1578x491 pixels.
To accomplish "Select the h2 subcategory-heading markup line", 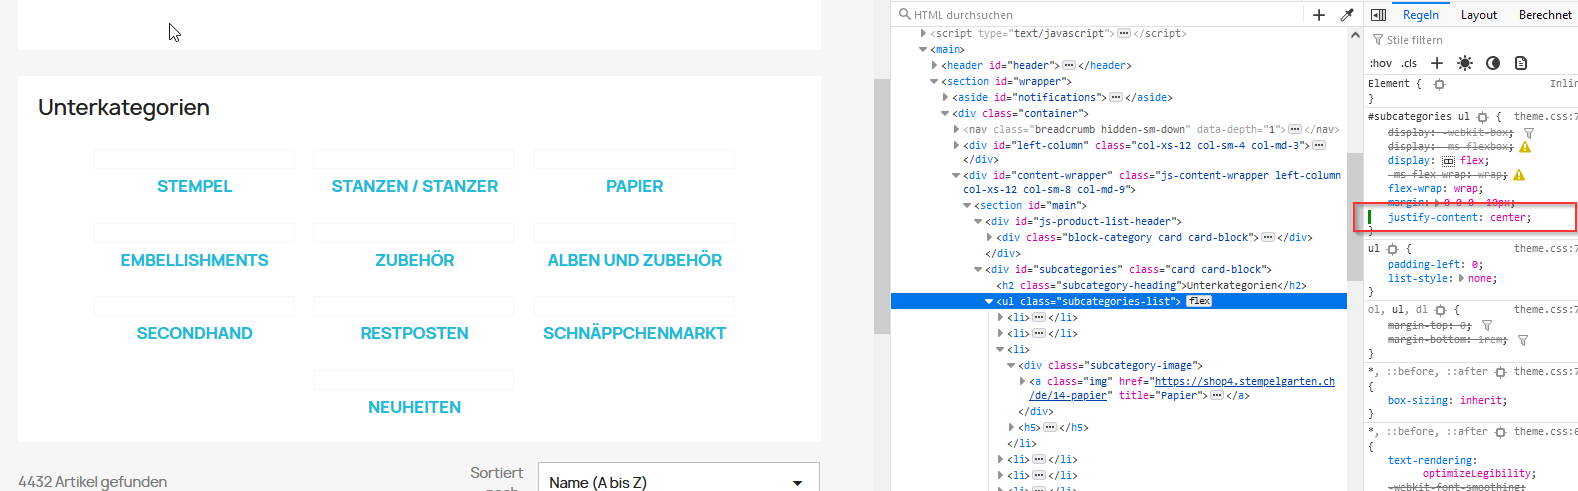I will (1151, 285).
